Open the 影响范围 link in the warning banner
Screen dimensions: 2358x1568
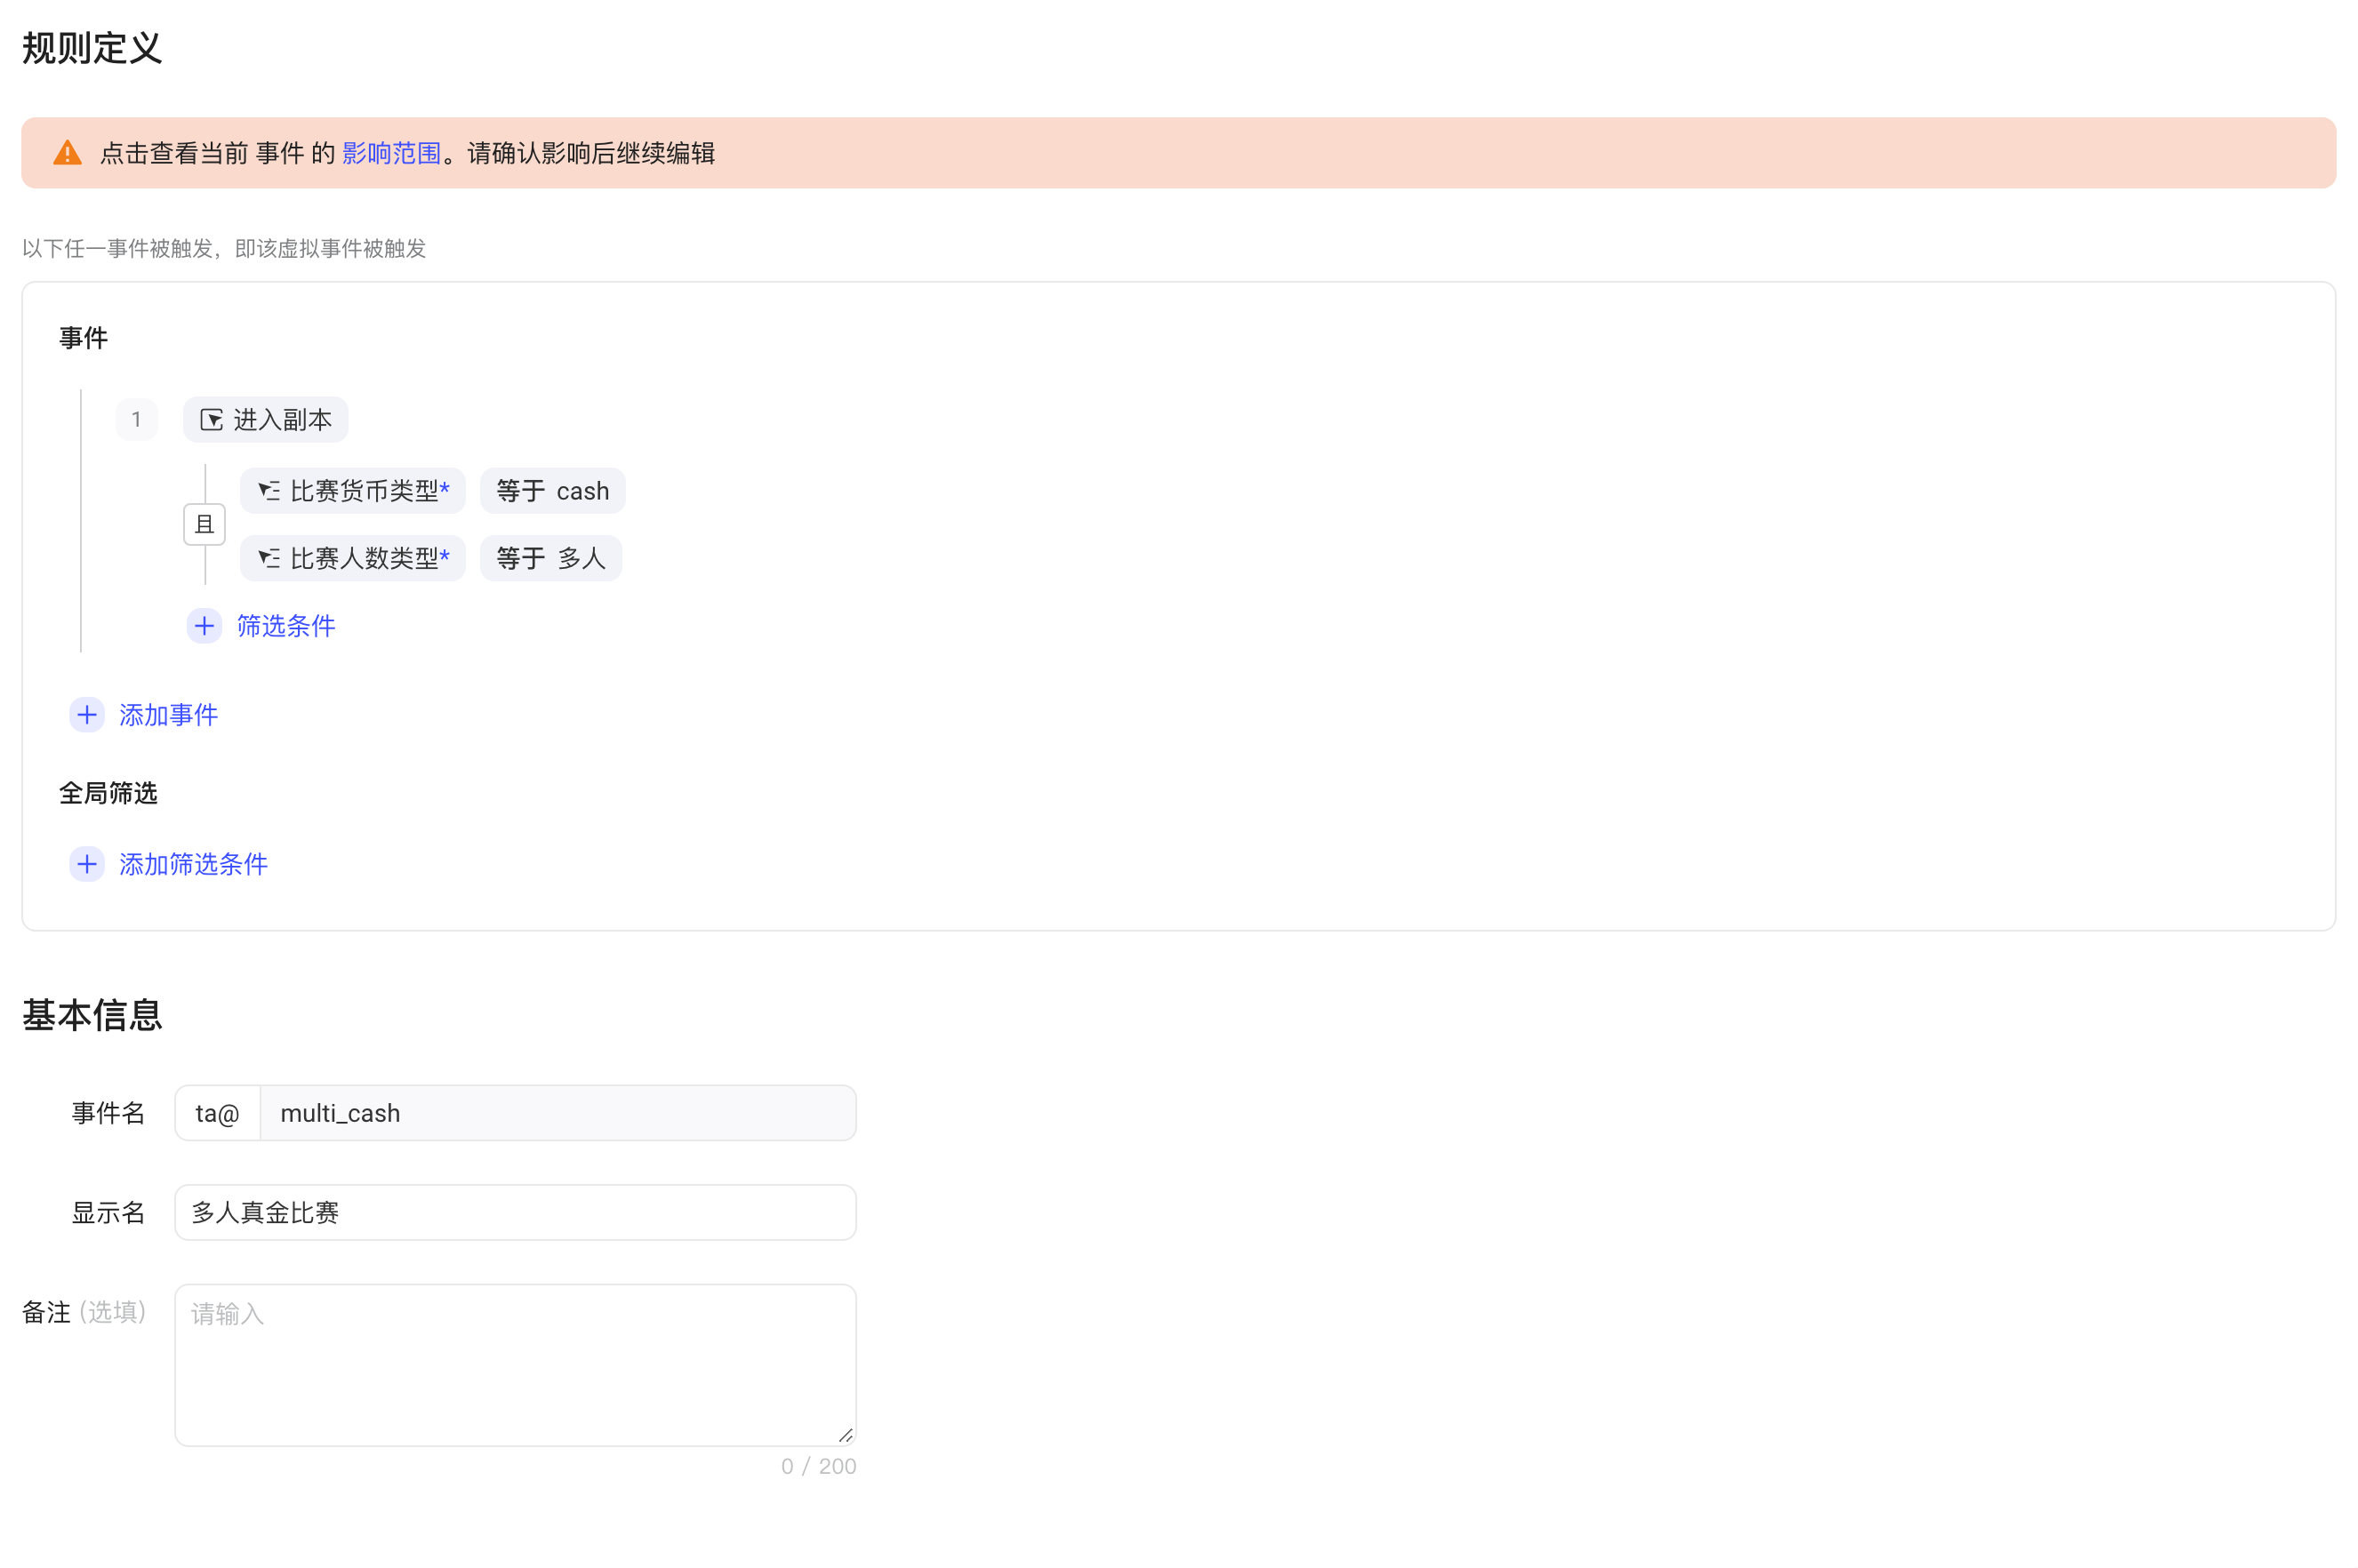(x=391, y=153)
